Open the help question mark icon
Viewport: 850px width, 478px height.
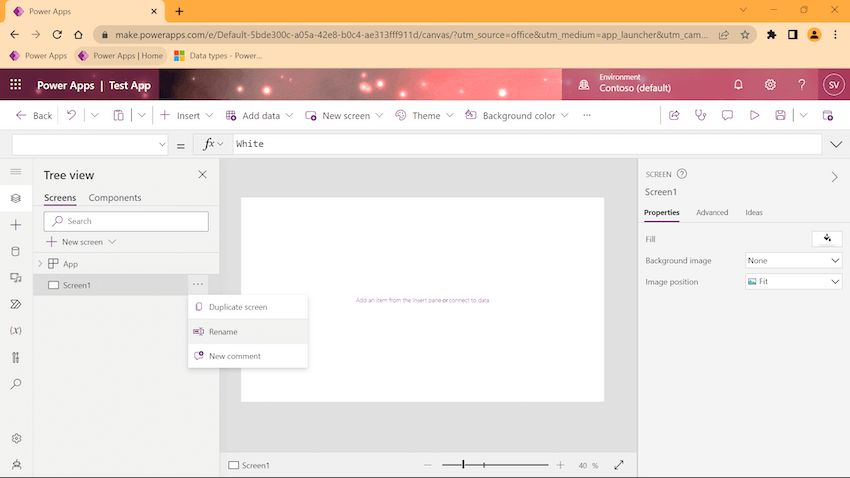801,85
